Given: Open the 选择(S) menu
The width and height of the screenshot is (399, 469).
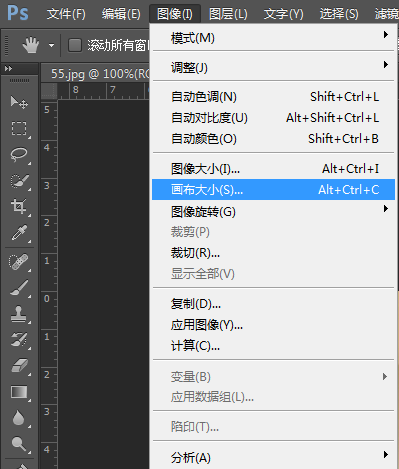Looking at the screenshot, I should [339, 14].
